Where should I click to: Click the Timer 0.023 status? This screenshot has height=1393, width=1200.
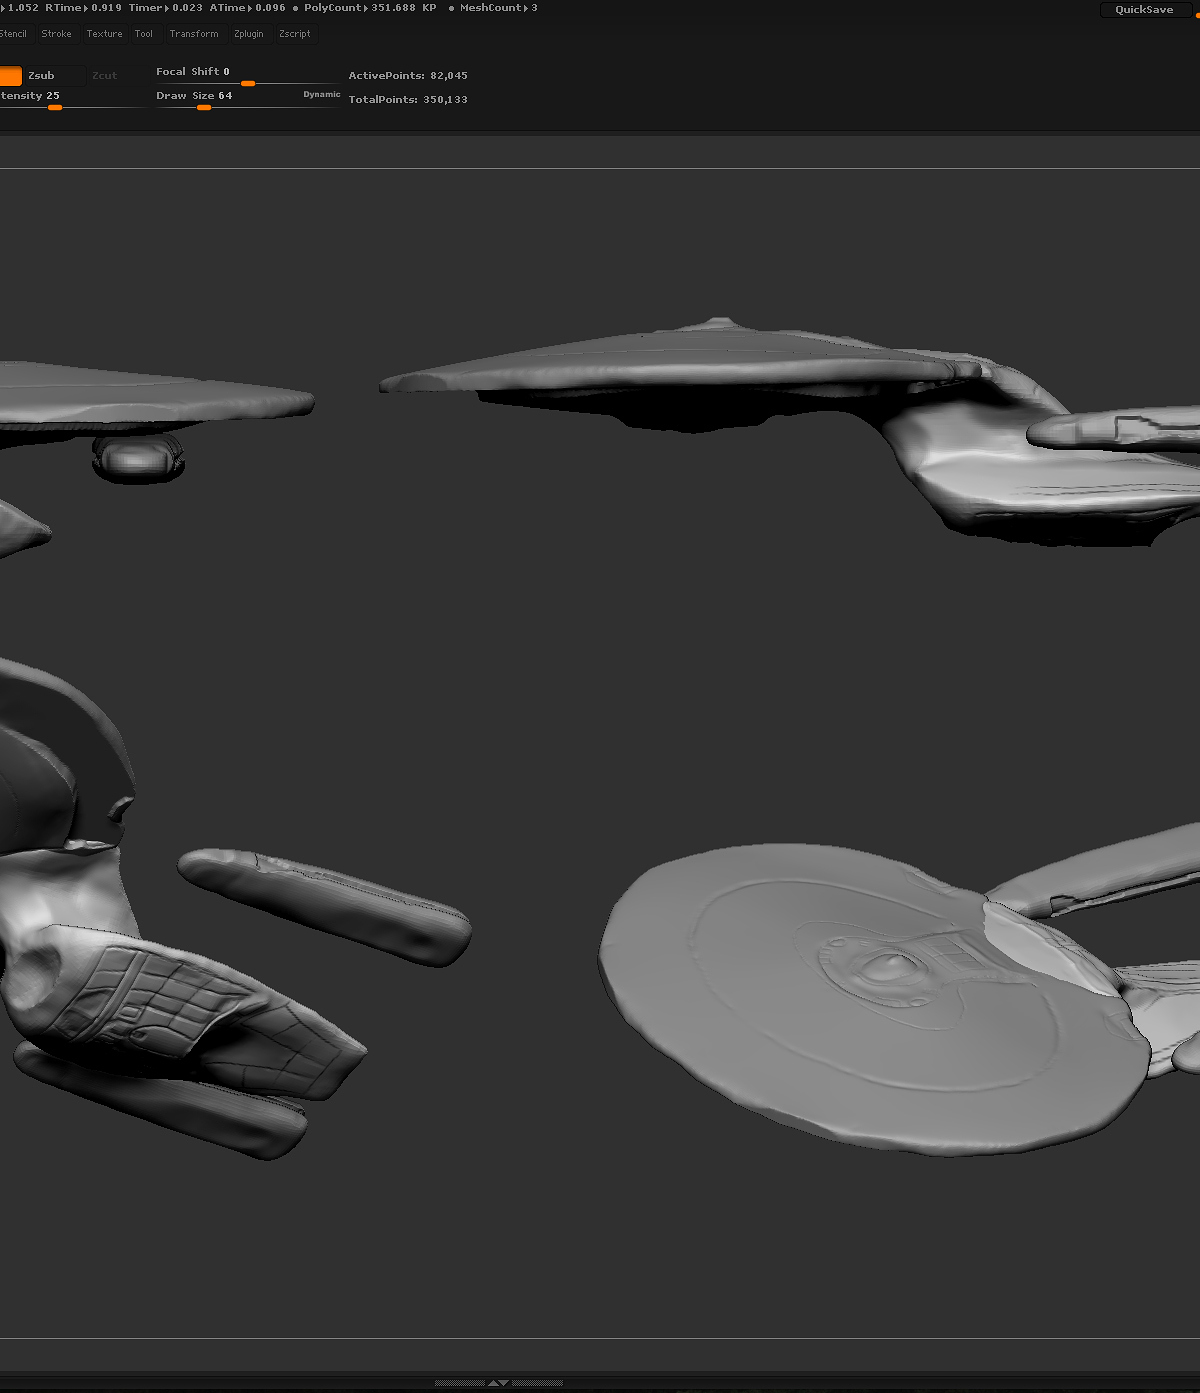pyautogui.click(x=166, y=8)
